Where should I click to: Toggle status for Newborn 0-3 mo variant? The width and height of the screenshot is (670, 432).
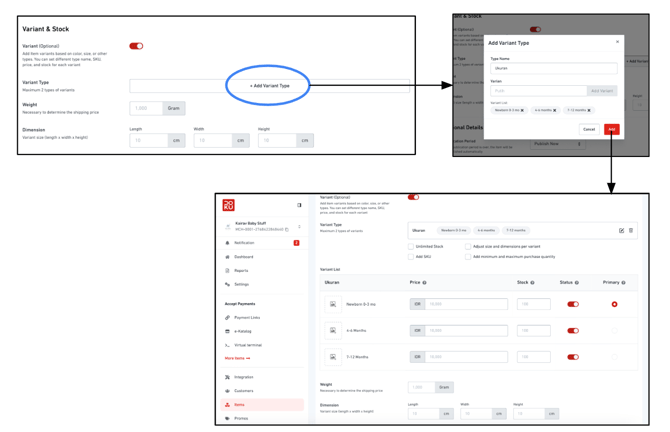point(573,304)
